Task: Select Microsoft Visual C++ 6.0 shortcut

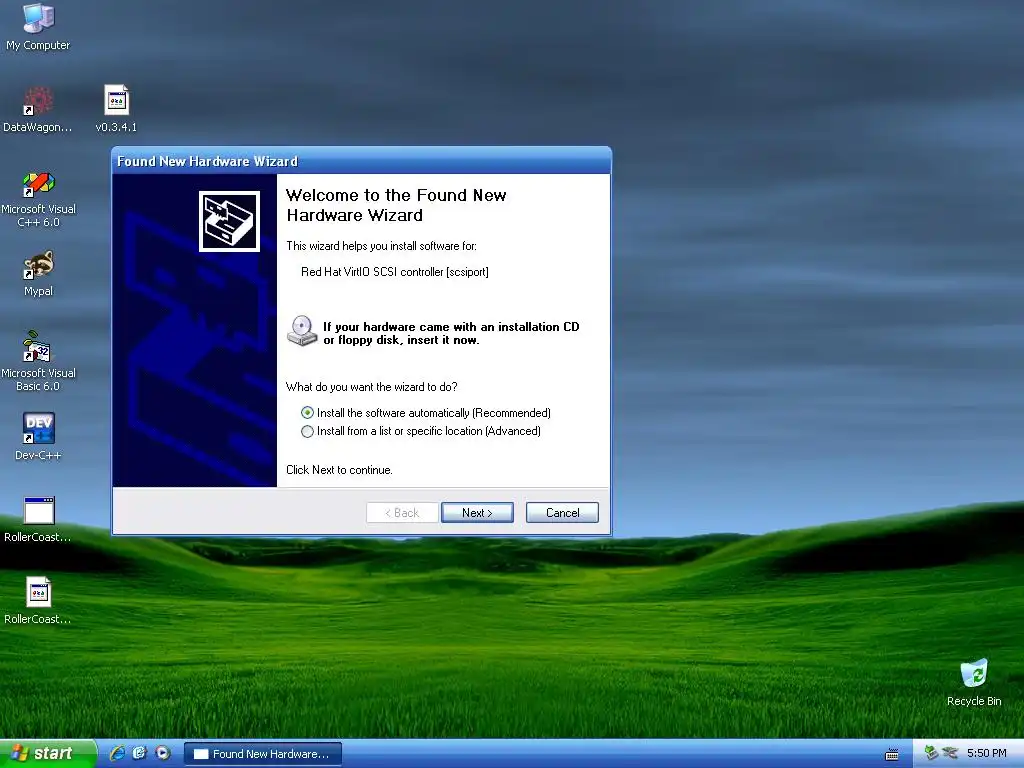Action: pos(39,199)
